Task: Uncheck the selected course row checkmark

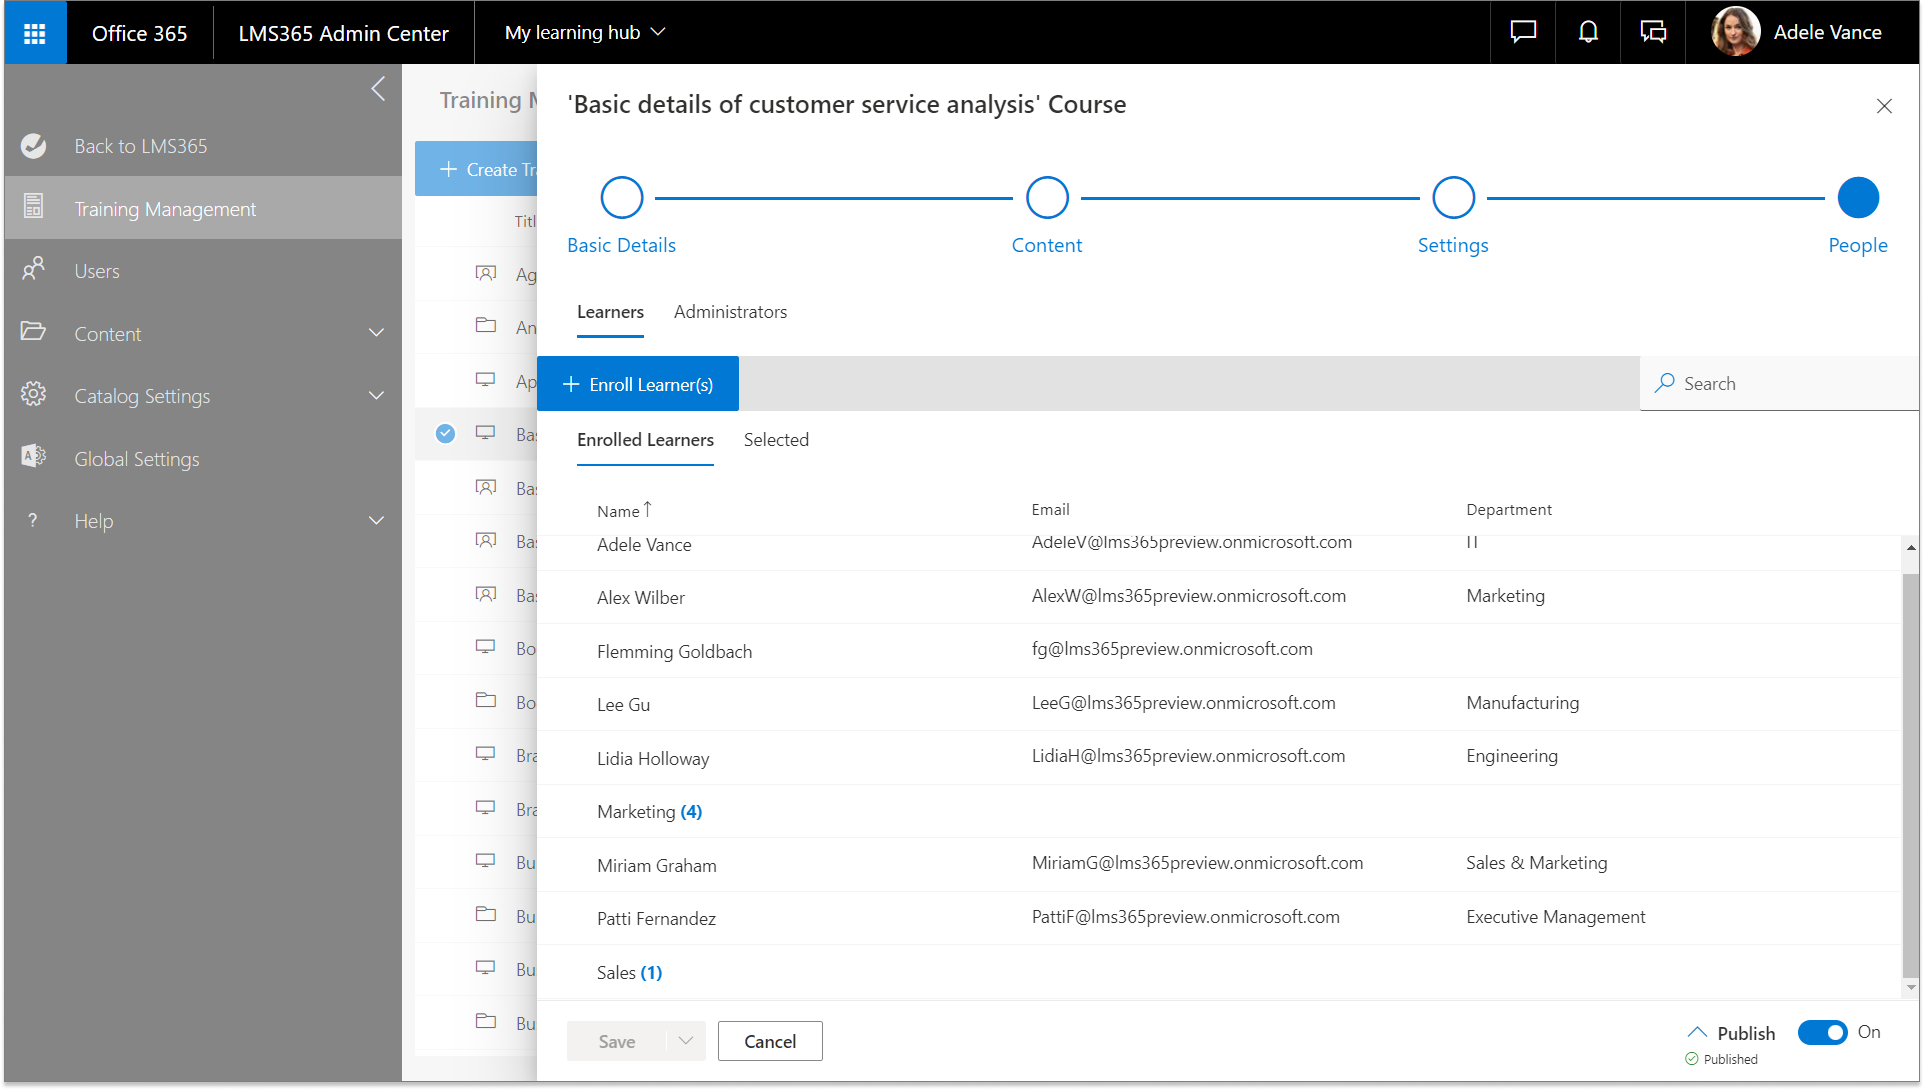Action: (x=445, y=433)
